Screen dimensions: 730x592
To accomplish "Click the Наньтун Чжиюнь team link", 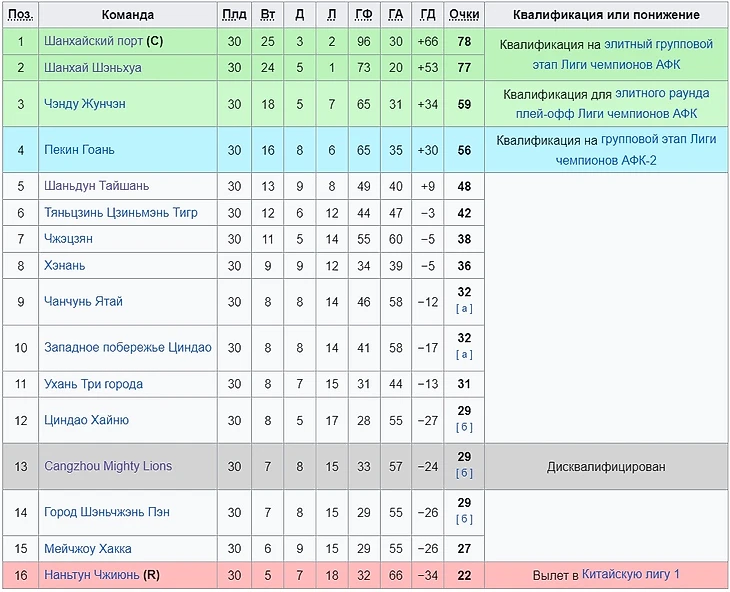I will (92, 575).
